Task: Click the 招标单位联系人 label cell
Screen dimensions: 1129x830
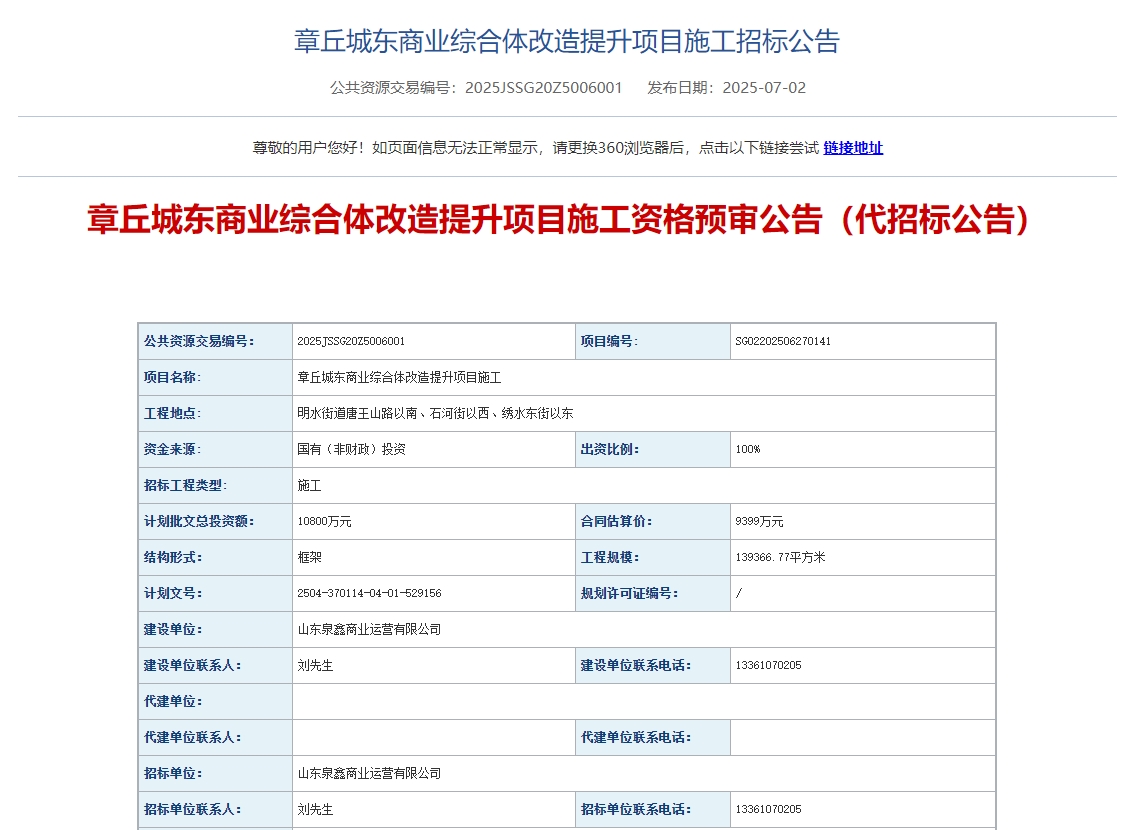Action: (215, 809)
